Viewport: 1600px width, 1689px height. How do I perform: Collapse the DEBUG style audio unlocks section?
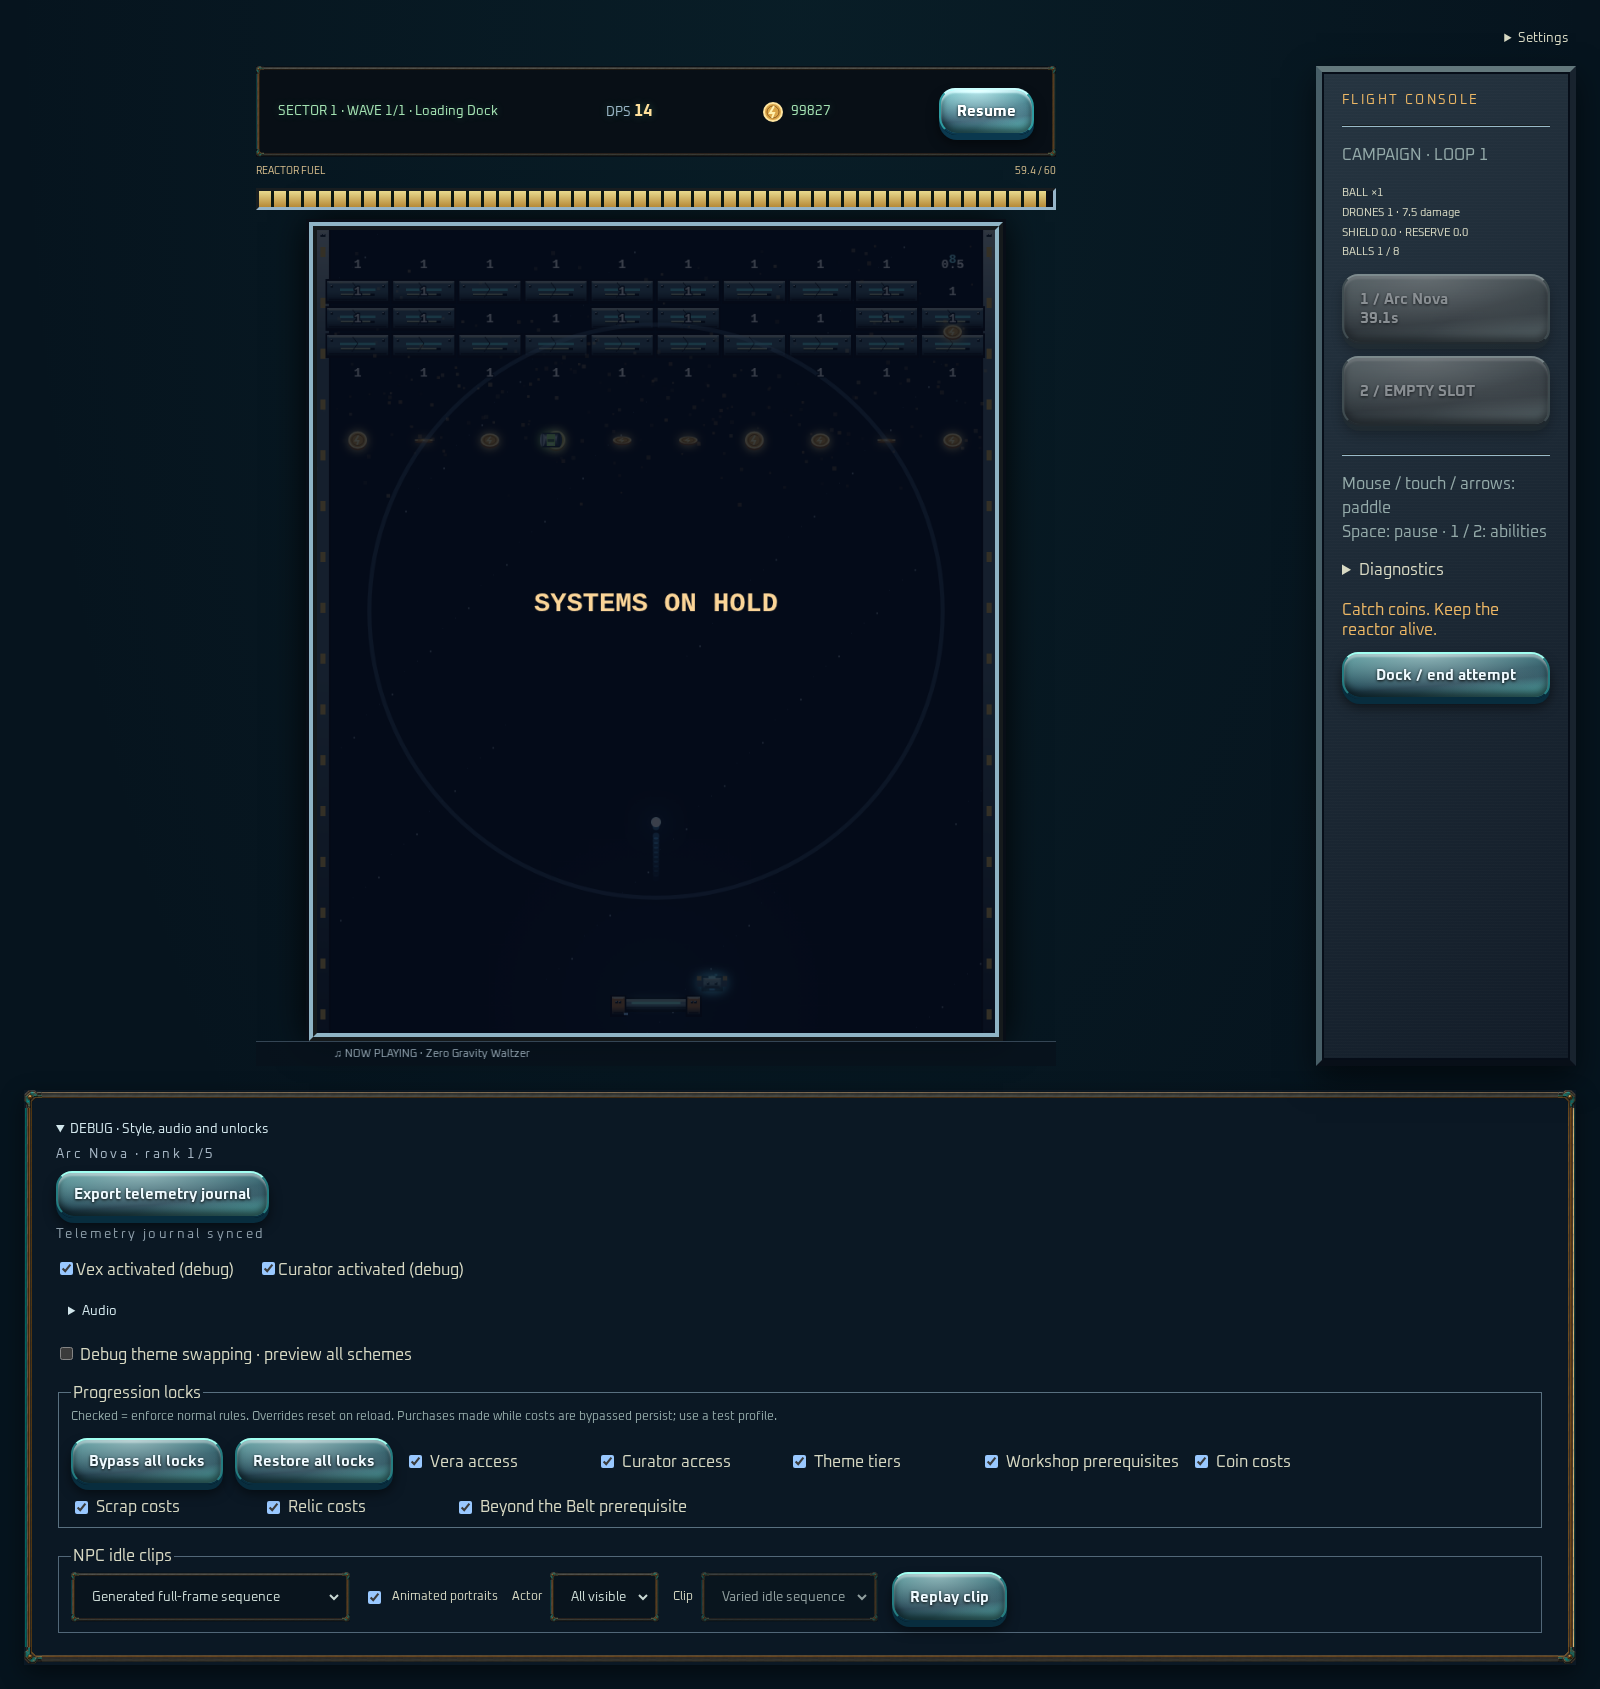(162, 1128)
